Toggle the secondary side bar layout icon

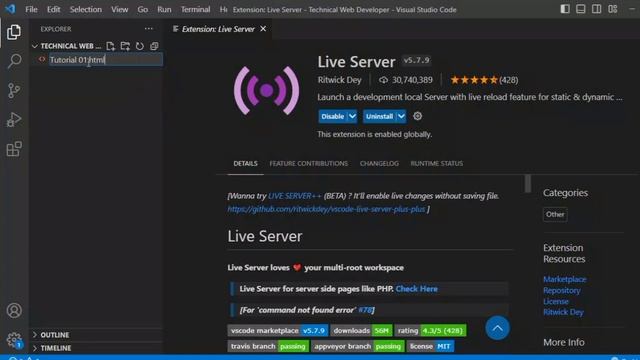tap(596, 9)
